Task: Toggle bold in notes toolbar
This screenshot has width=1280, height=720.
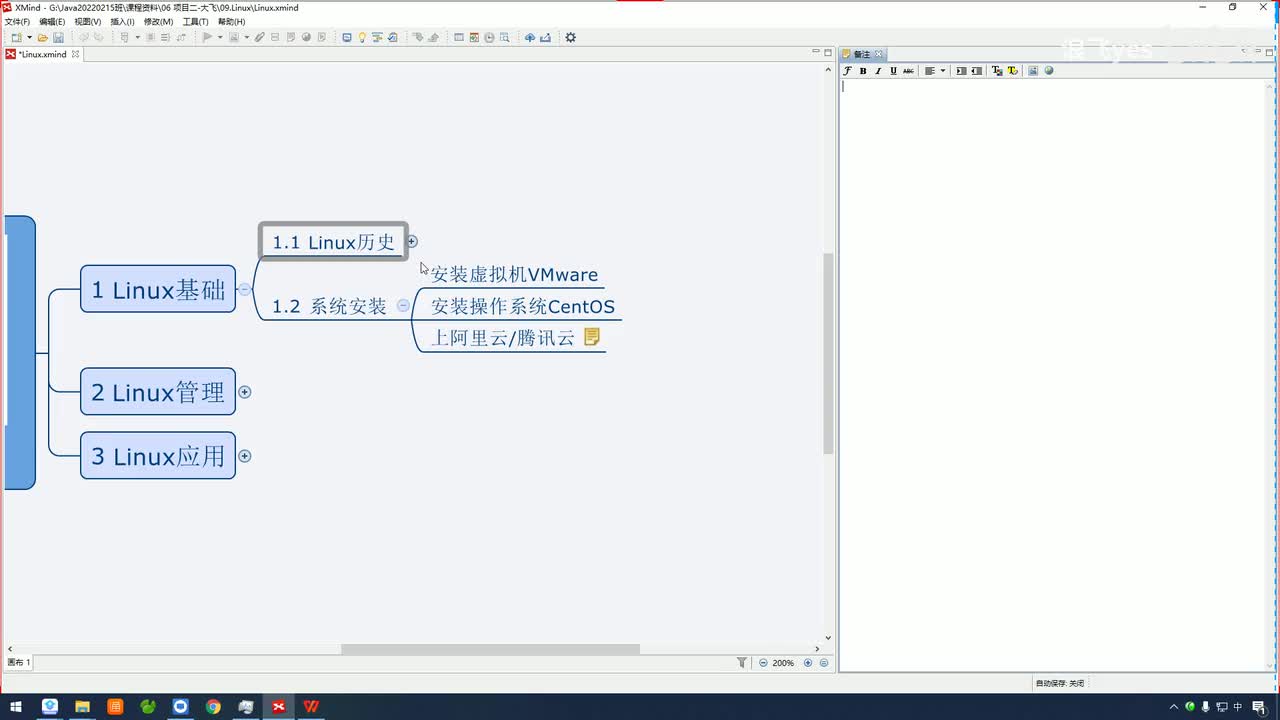Action: (863, 71)
